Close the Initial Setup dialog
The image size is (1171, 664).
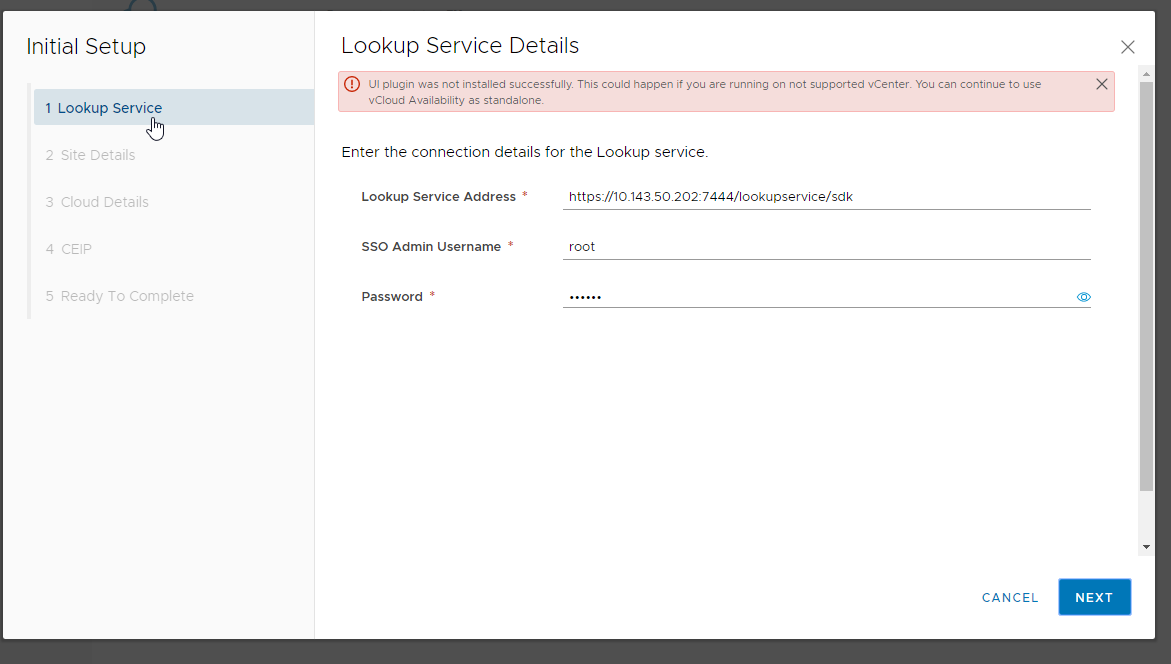(1127, 47)
